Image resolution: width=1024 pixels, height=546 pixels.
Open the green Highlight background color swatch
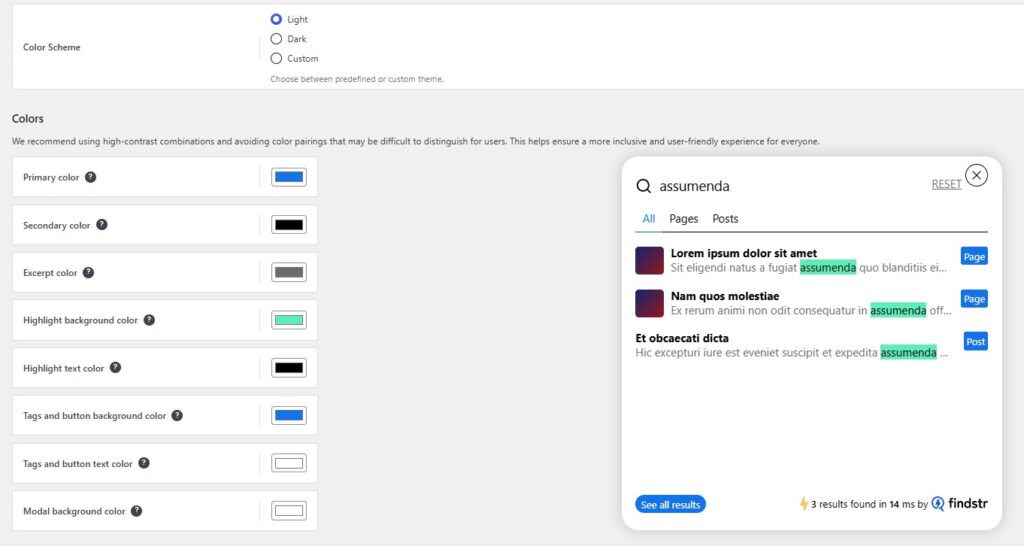point(289,320)
